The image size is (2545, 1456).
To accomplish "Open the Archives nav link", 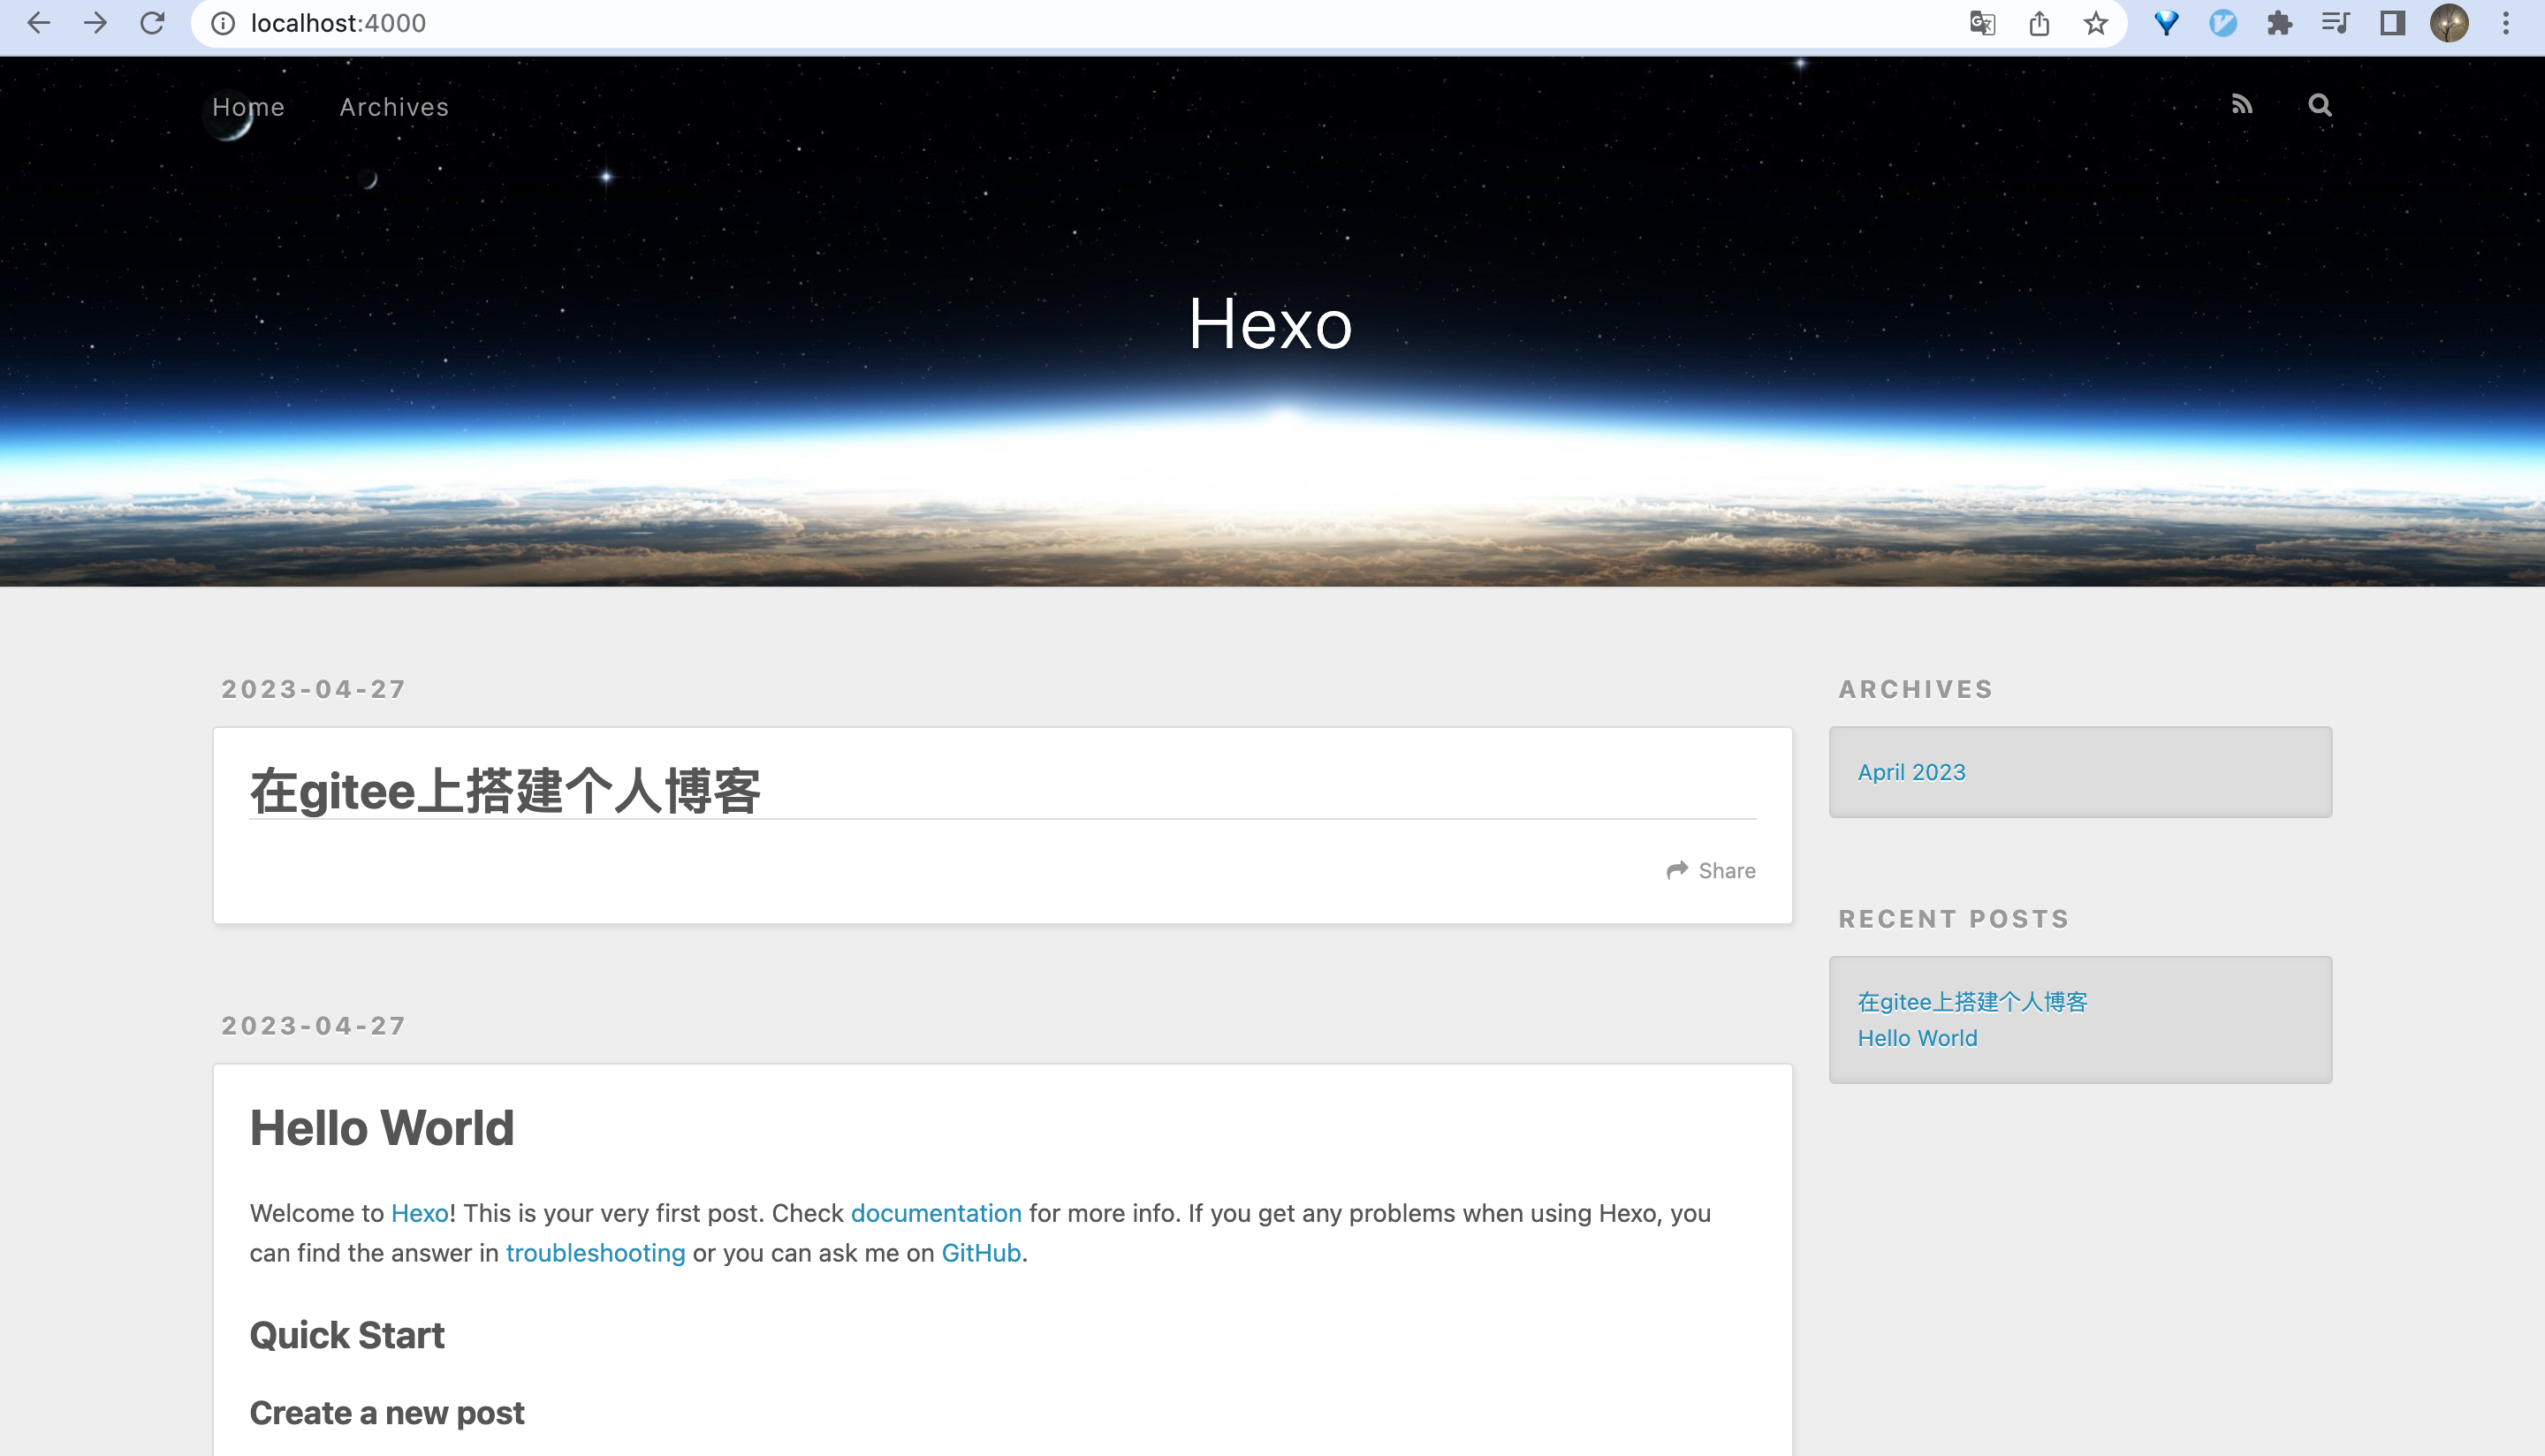I will (x=394, y=107).
